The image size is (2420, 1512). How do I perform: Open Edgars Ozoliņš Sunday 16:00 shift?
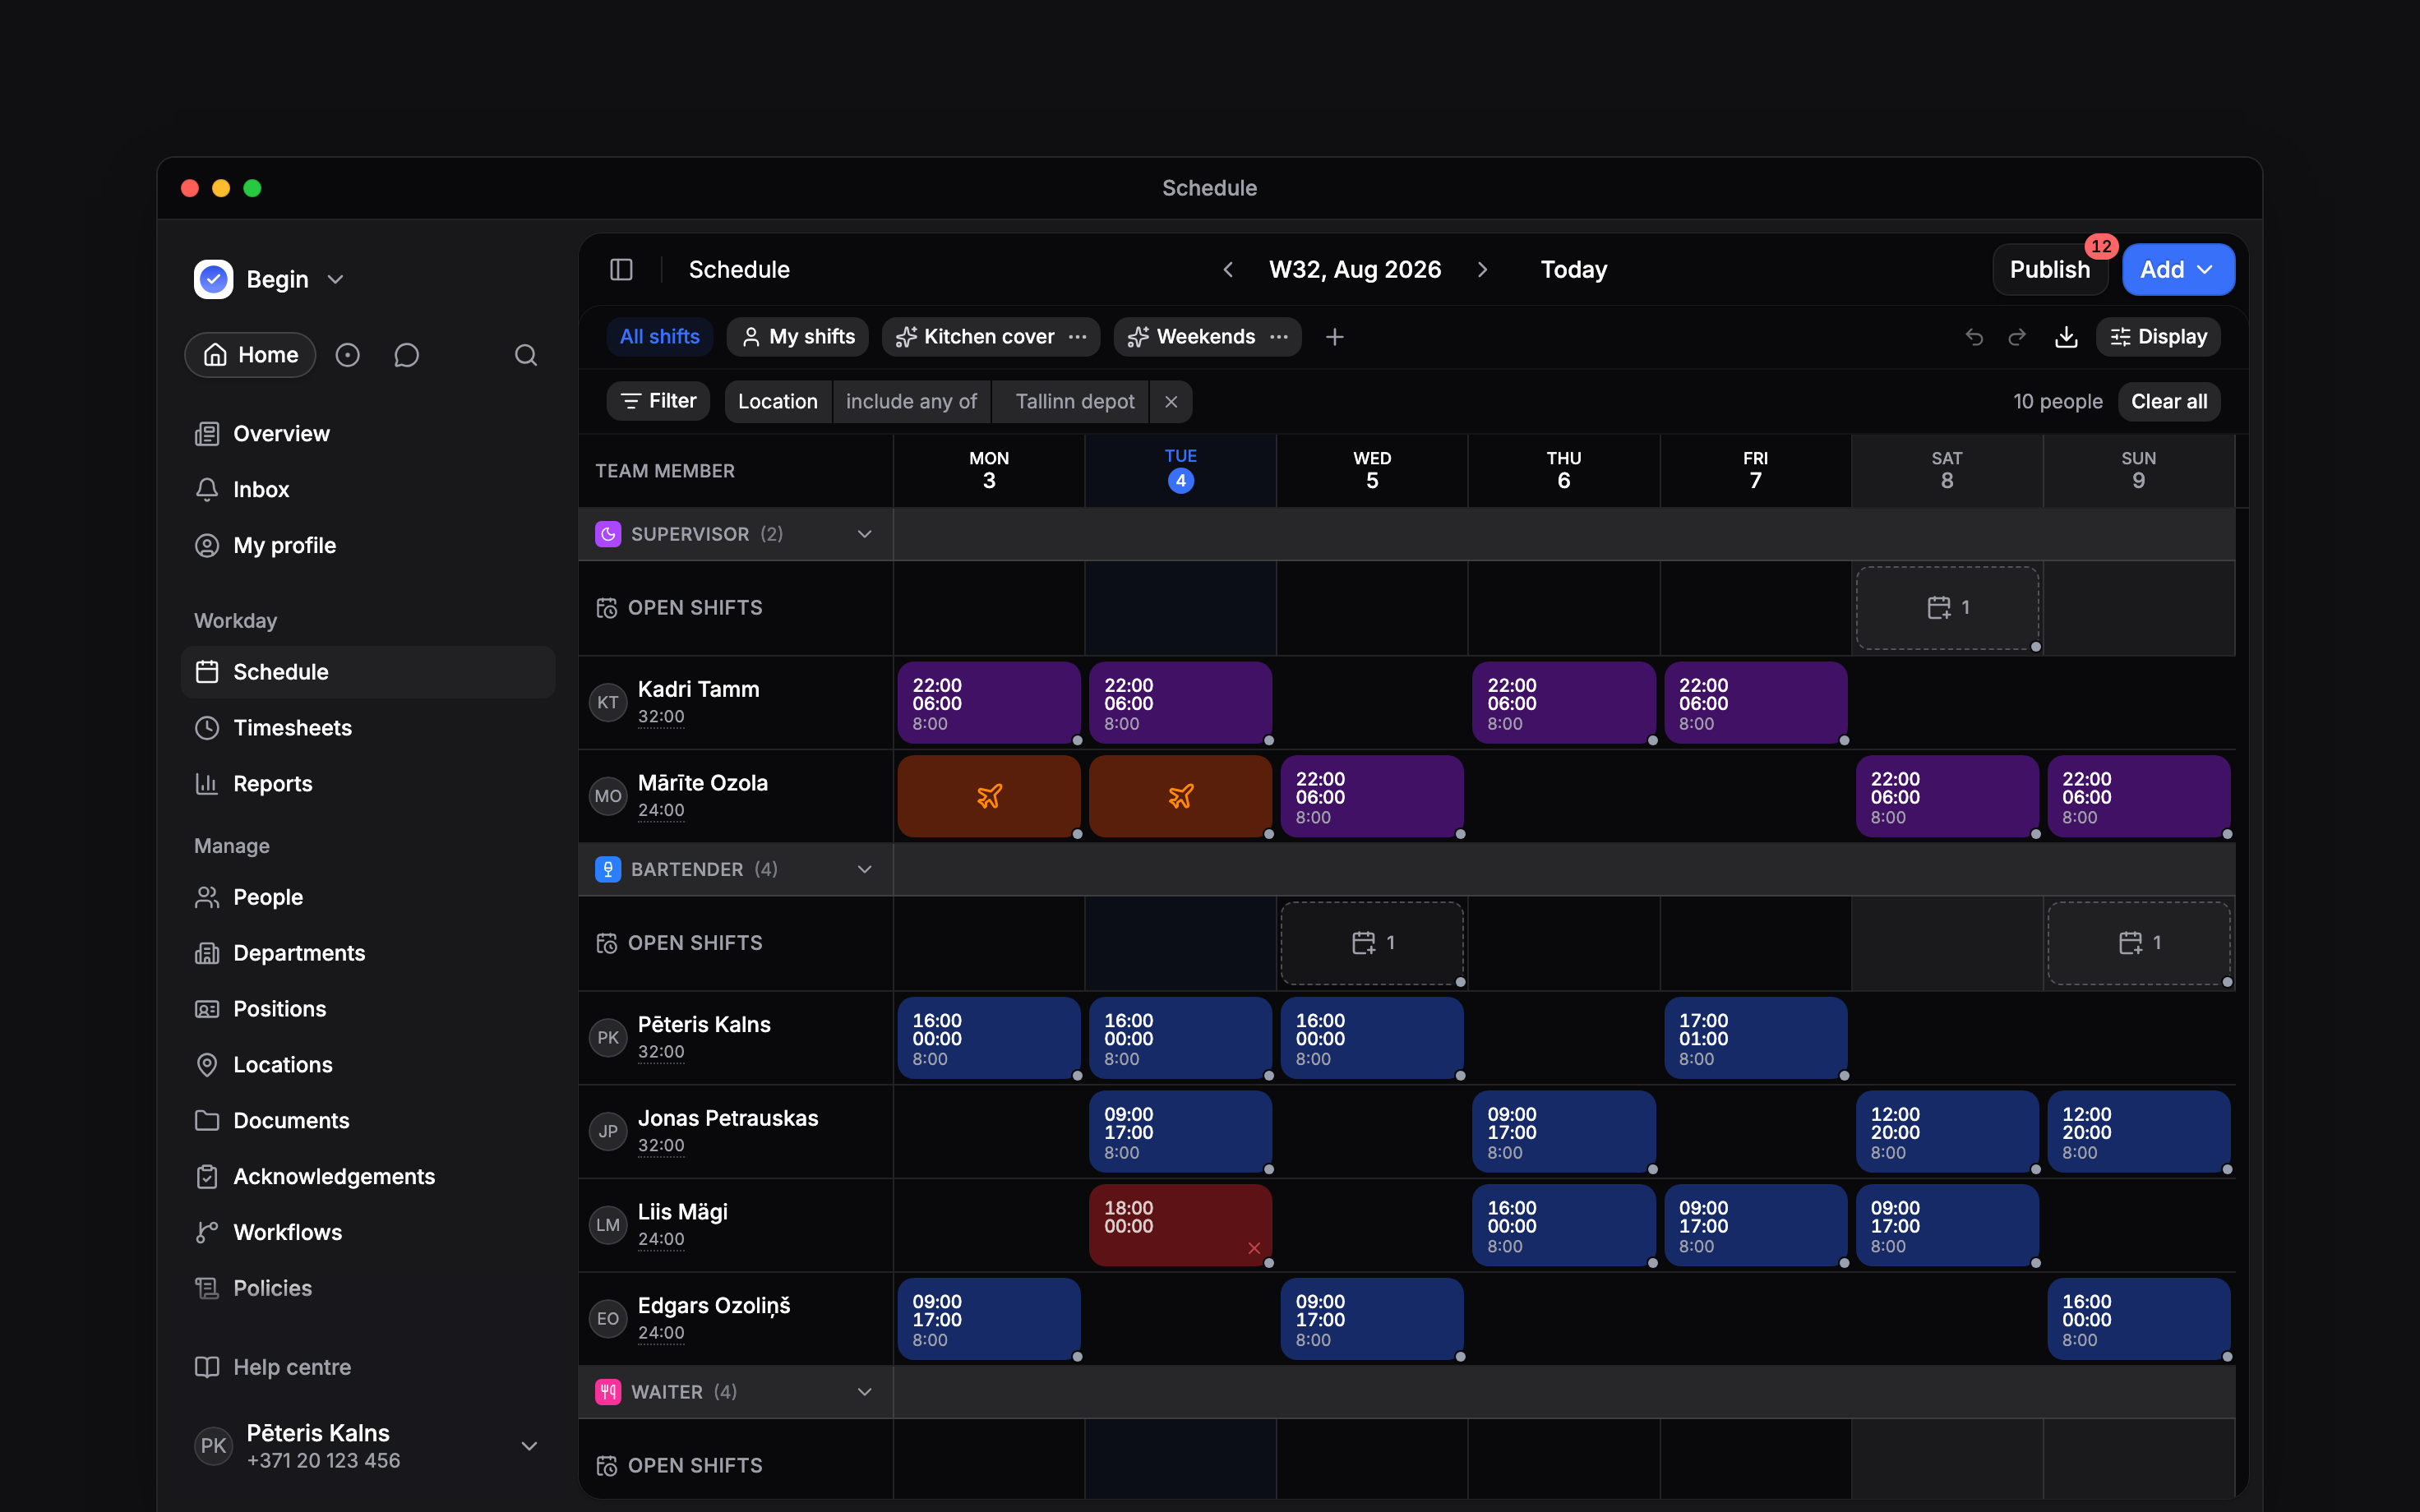[x=2139, y=1319]
